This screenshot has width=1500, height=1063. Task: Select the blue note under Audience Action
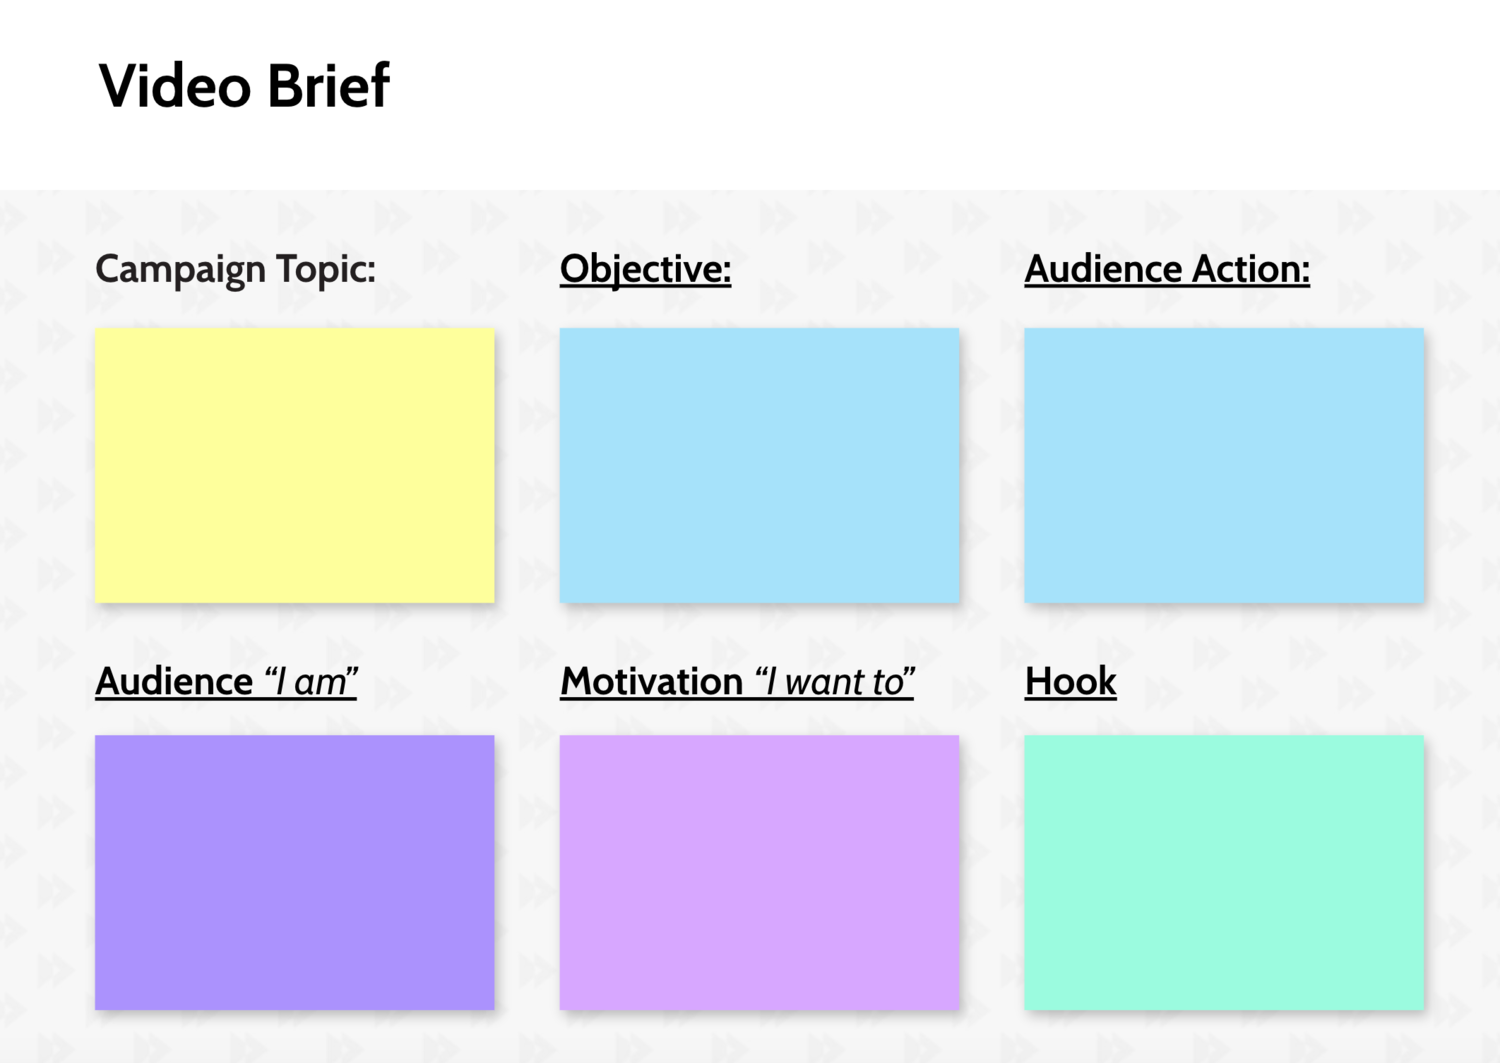1224,465
